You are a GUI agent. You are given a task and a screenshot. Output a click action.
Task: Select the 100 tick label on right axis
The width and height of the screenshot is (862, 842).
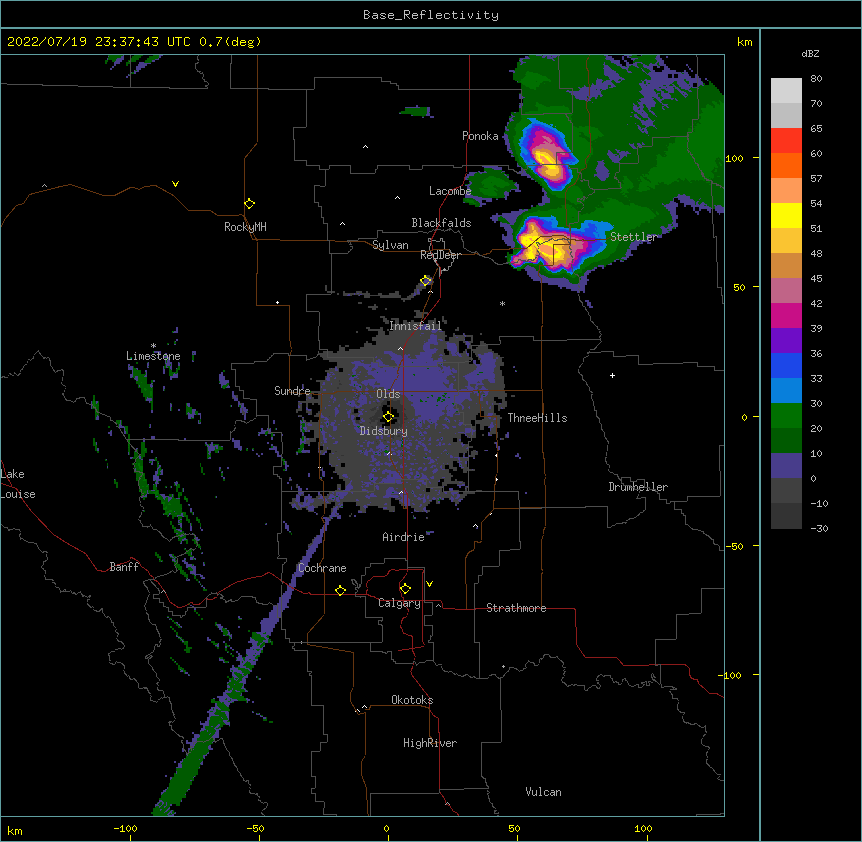[x=734, y=158]
